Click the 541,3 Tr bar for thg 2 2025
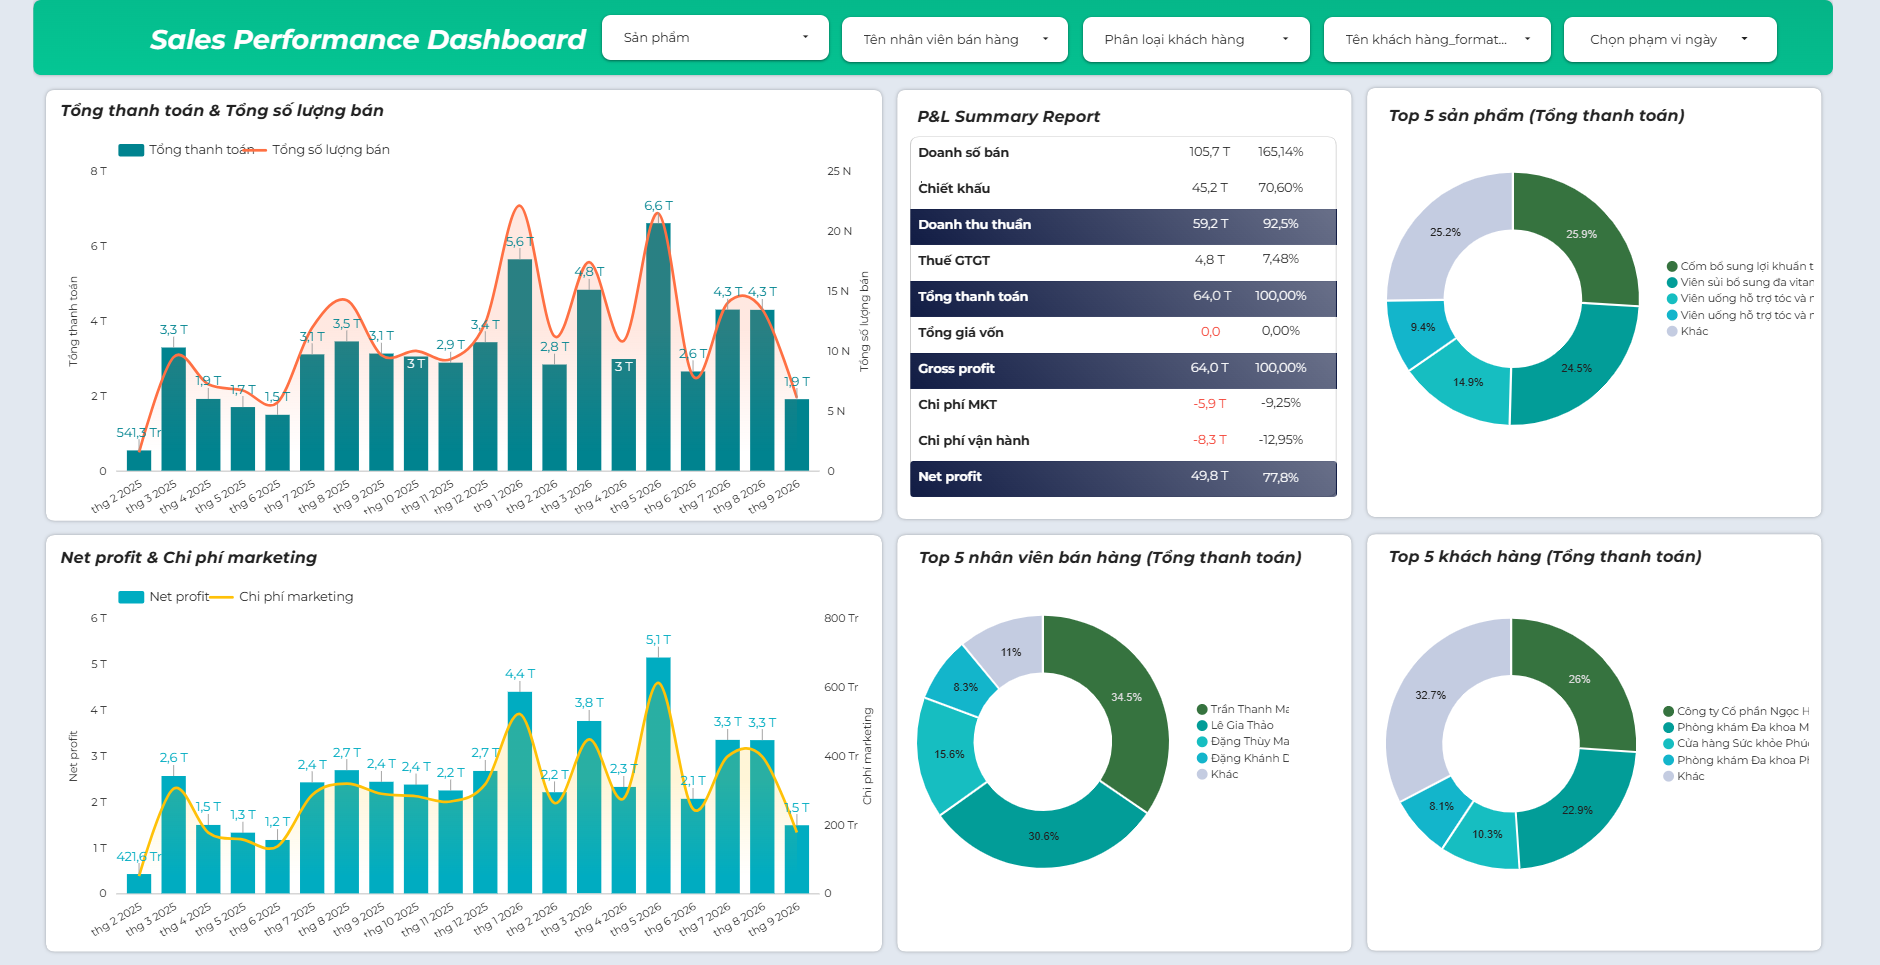 139,461
